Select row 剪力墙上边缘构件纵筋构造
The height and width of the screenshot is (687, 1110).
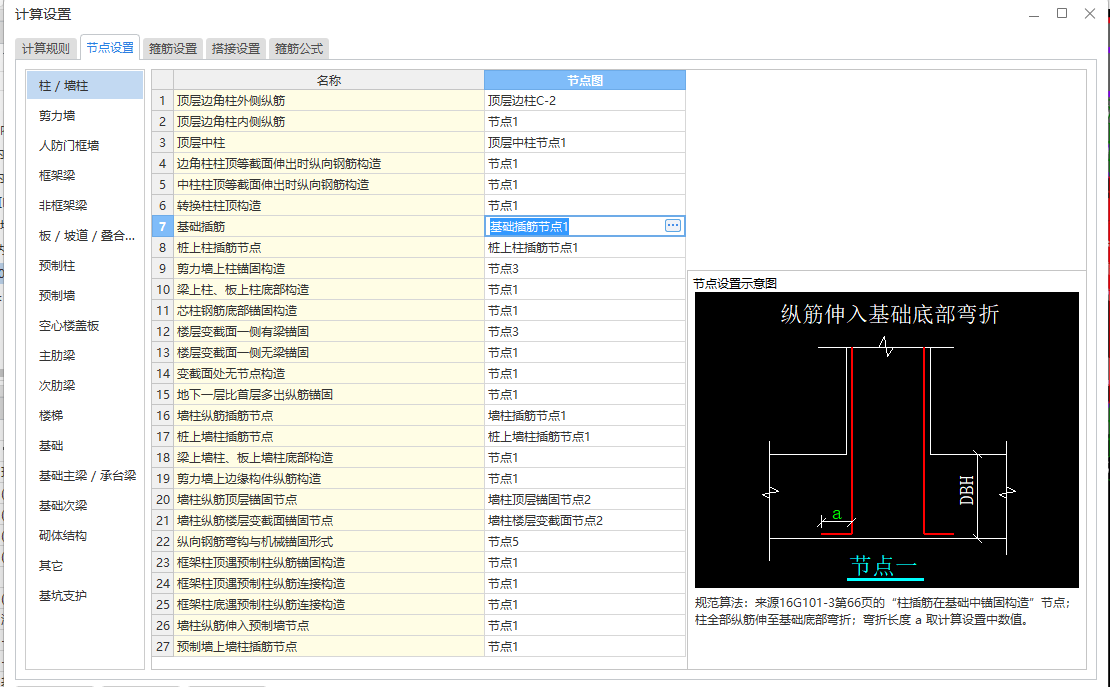pos(328,479)
